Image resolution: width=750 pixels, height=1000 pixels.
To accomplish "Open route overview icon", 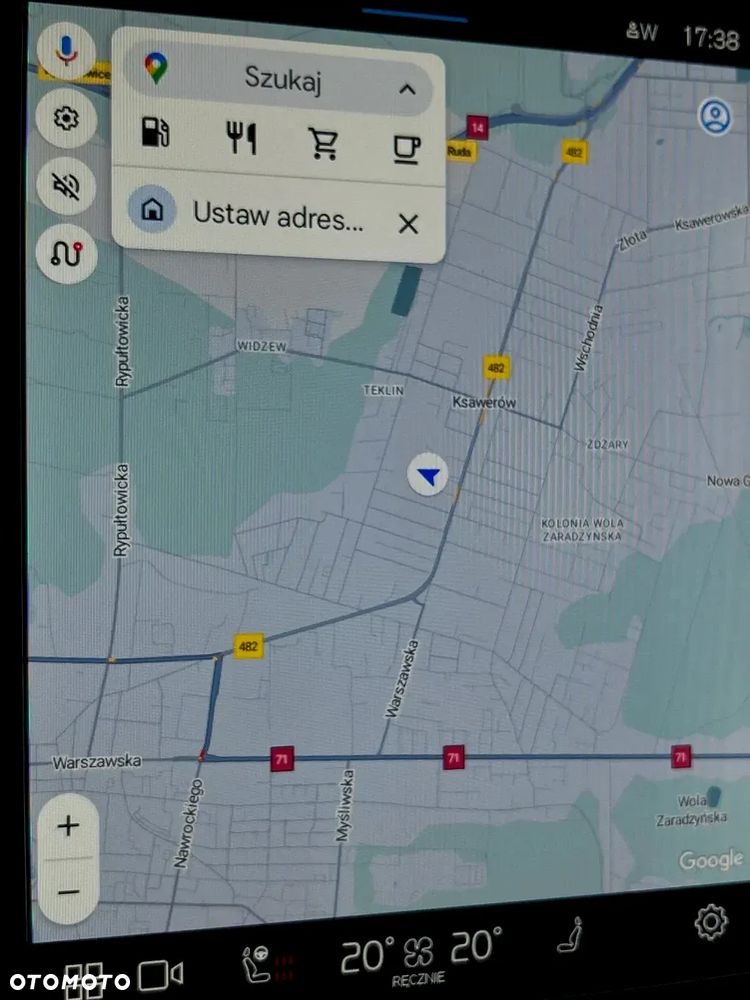I will click(66, 254).
